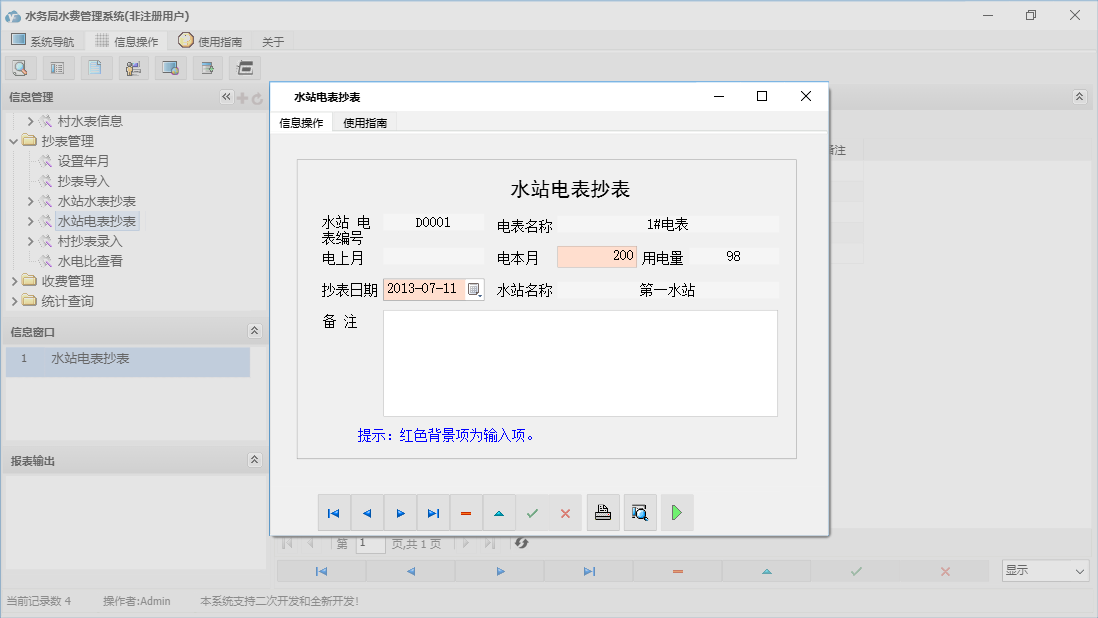This screenshot has height=618, width=1098.
Task: Open the 显示 dropdown at bottom right
Action: [1044, 569]
